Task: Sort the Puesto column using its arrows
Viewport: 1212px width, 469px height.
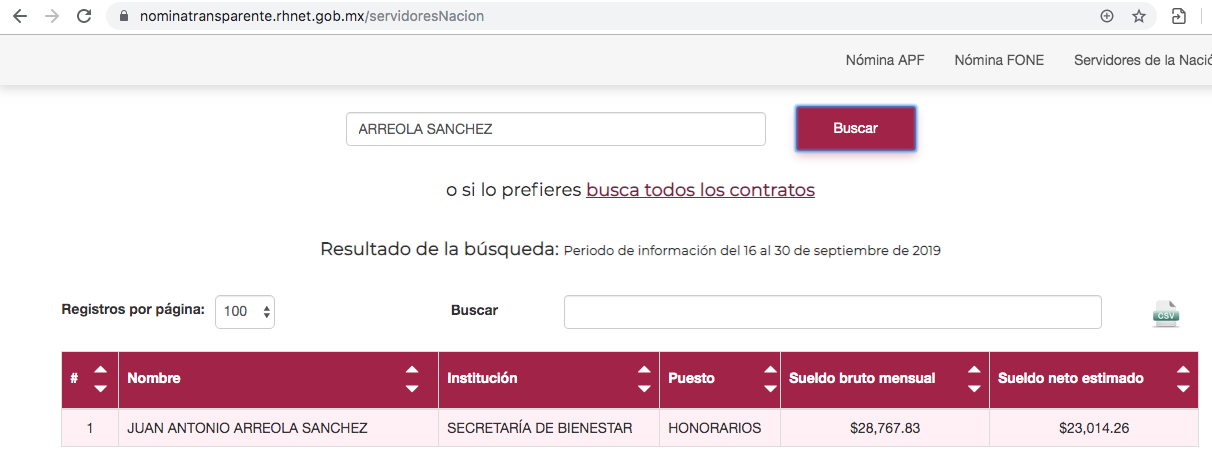Action: click(770, 379)
